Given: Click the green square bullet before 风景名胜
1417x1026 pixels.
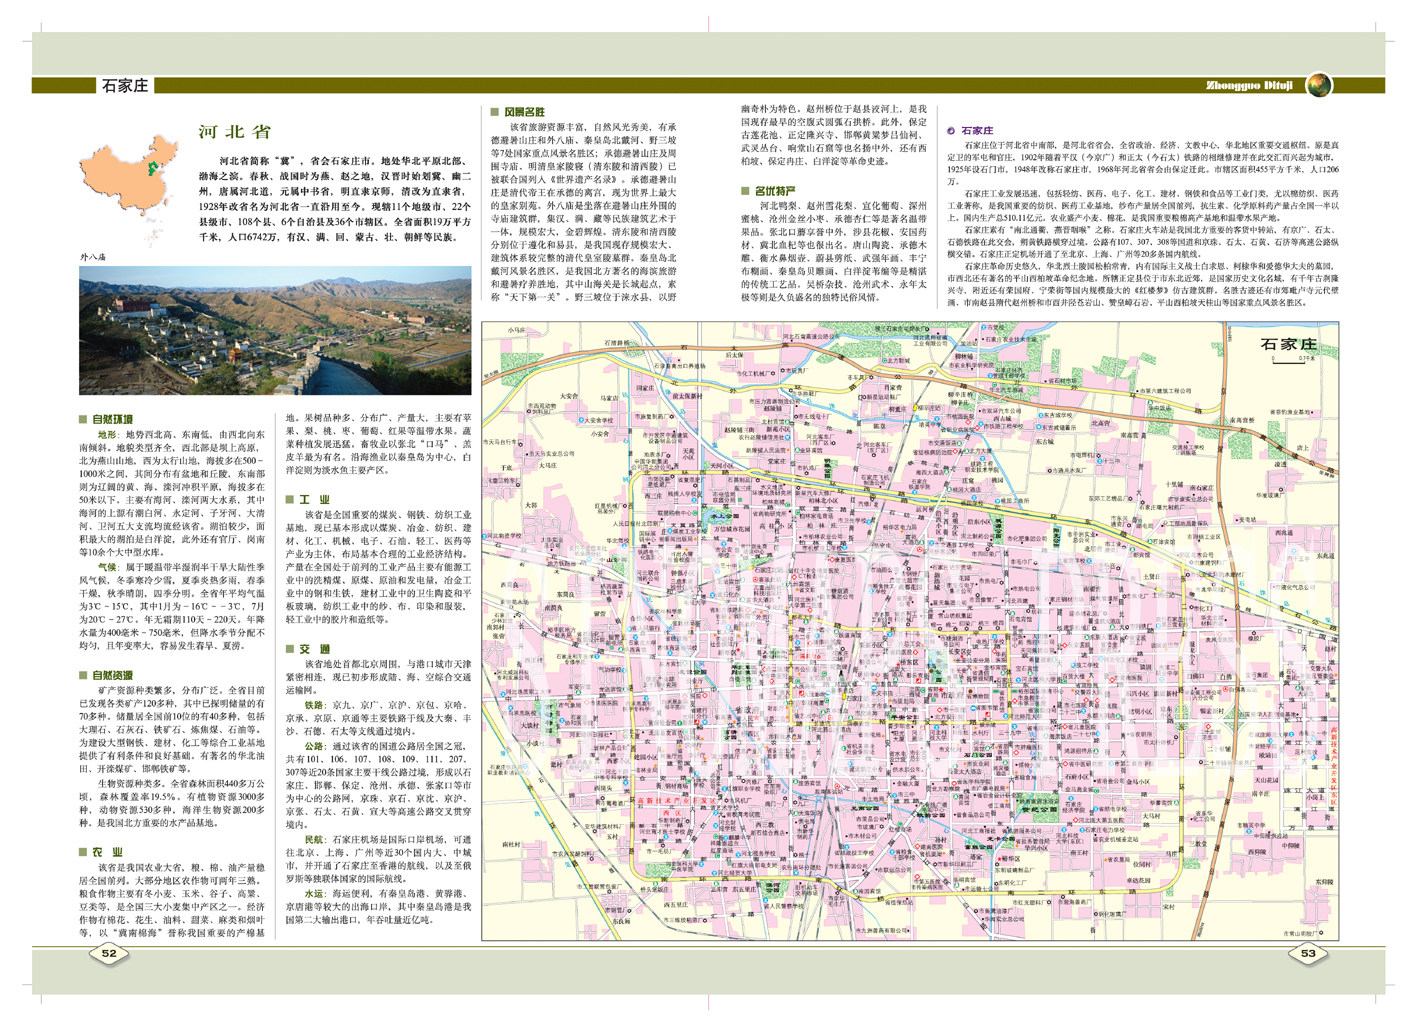Looking at the screenshot, I should pos(494,112).
